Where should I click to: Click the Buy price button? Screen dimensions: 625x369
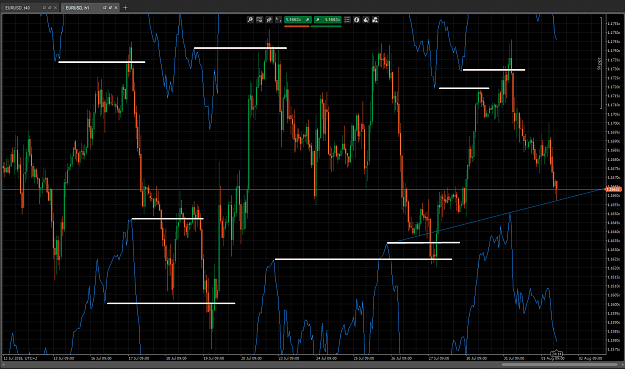click(x=328, y=20)
